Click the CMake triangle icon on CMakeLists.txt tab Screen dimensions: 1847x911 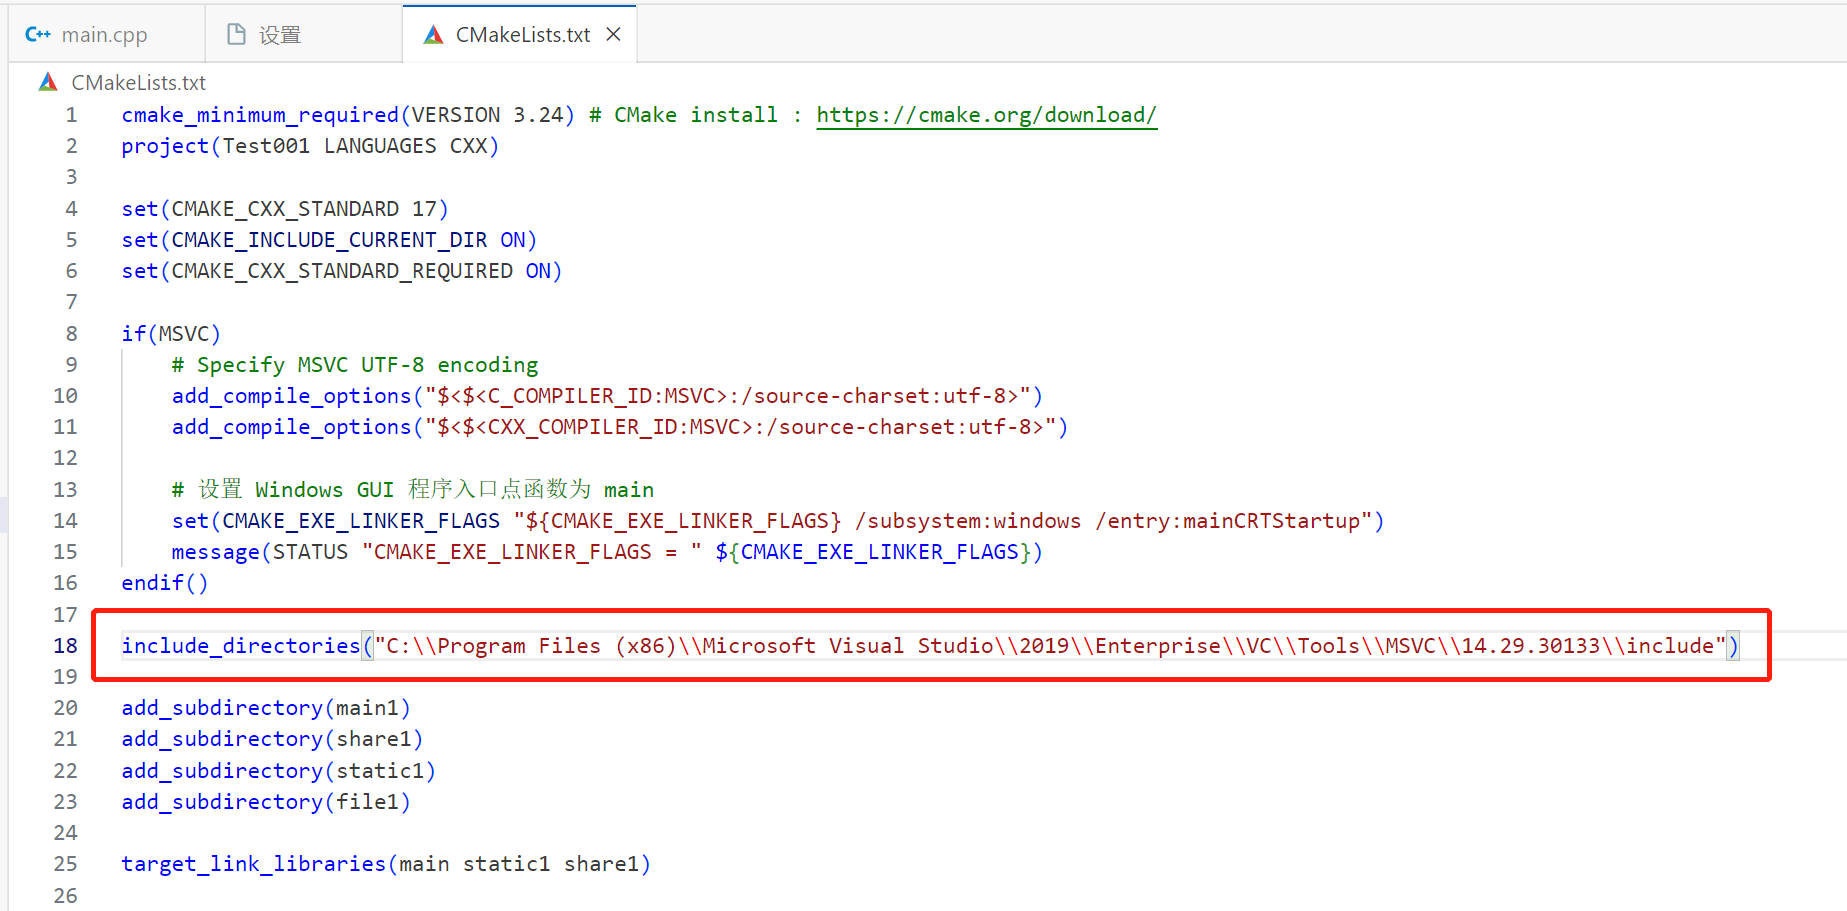[434, 33]
